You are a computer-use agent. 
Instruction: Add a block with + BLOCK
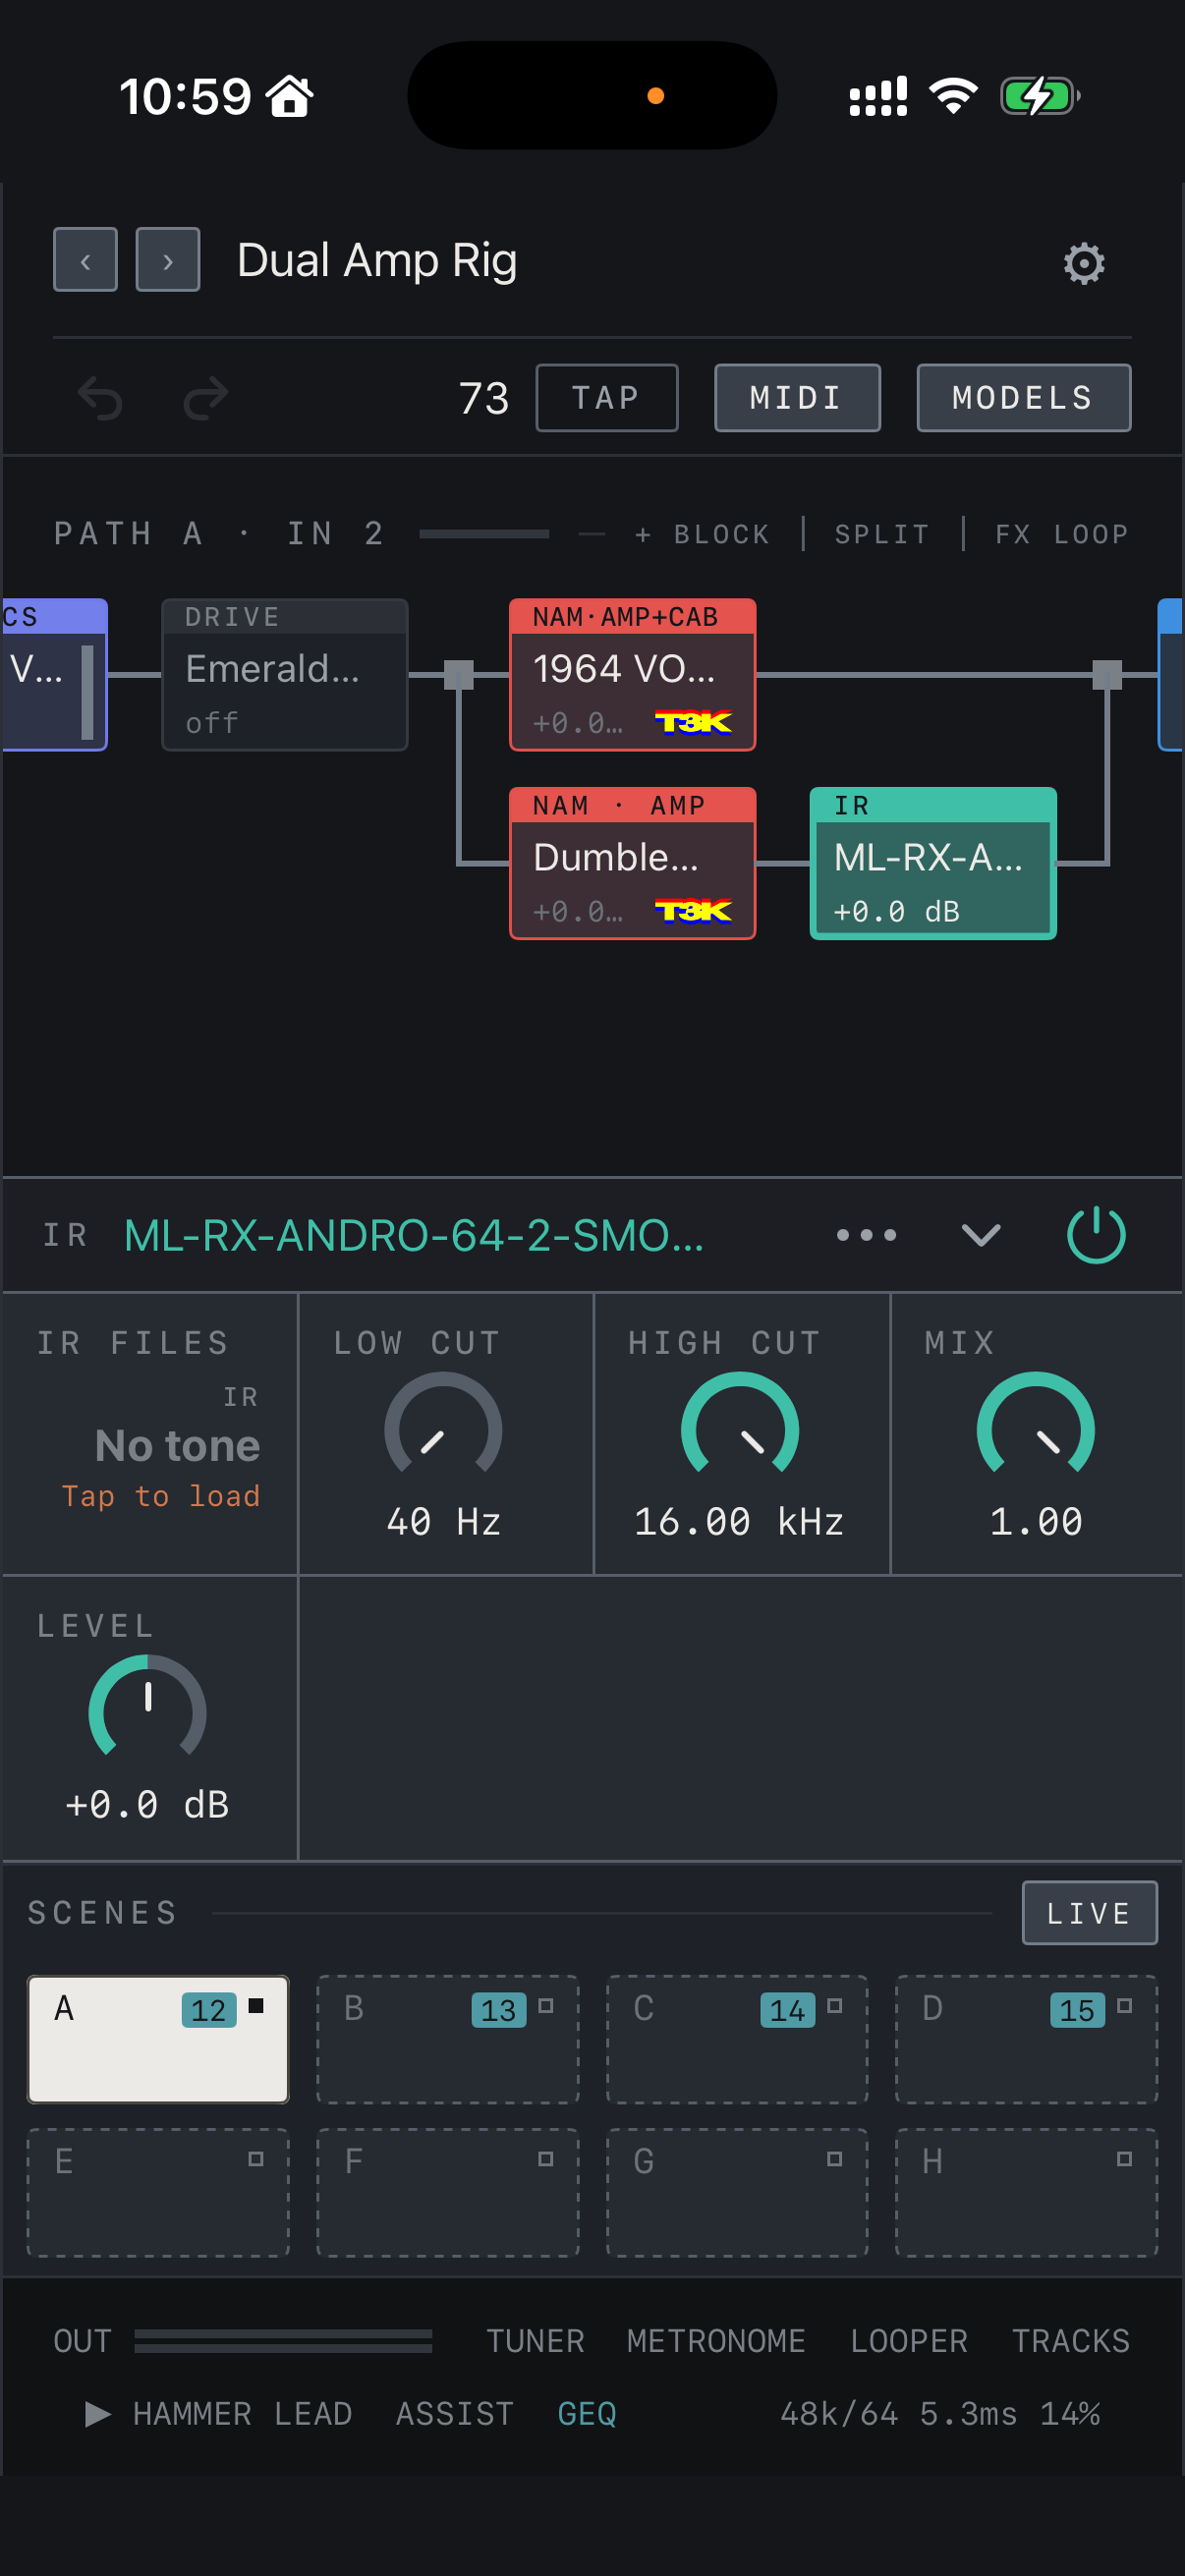point(702,534)
